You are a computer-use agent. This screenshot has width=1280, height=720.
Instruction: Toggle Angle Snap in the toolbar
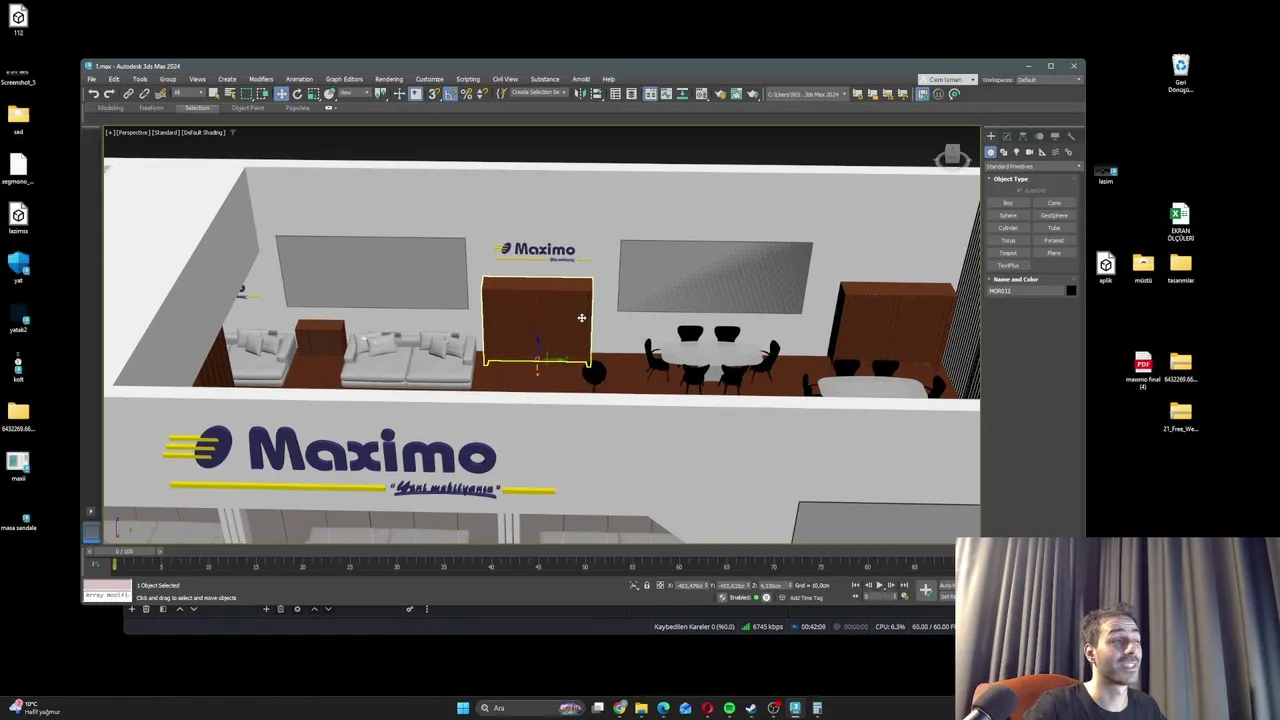tap(450, 94)
